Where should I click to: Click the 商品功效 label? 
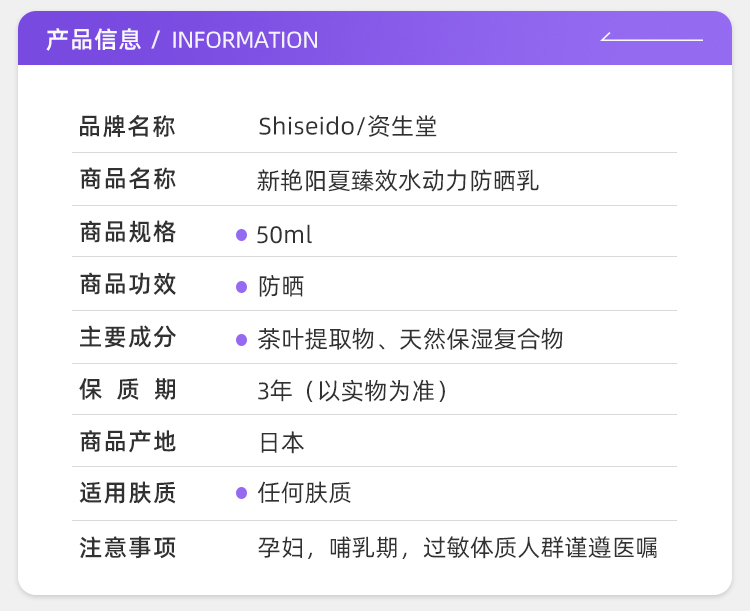pyautogui.click(x=128, y=285)
